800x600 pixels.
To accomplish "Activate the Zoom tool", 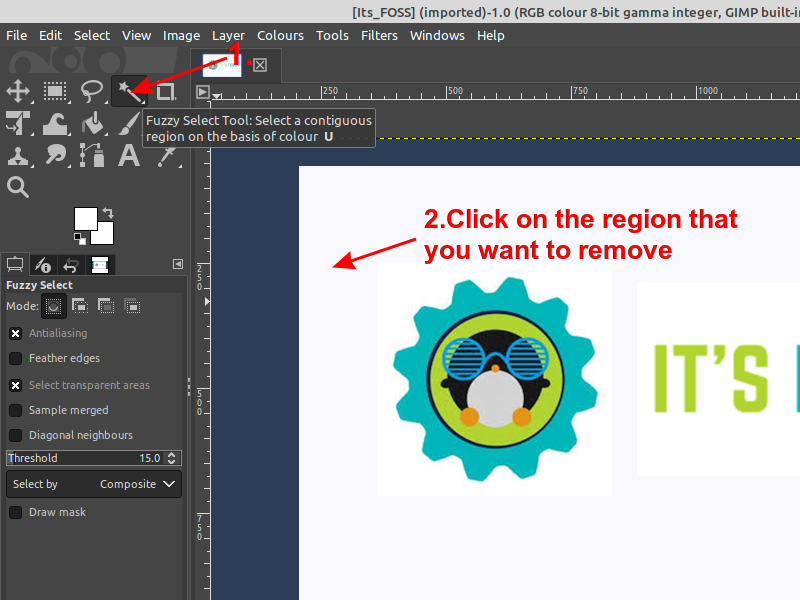I will [x=18, y=188].
